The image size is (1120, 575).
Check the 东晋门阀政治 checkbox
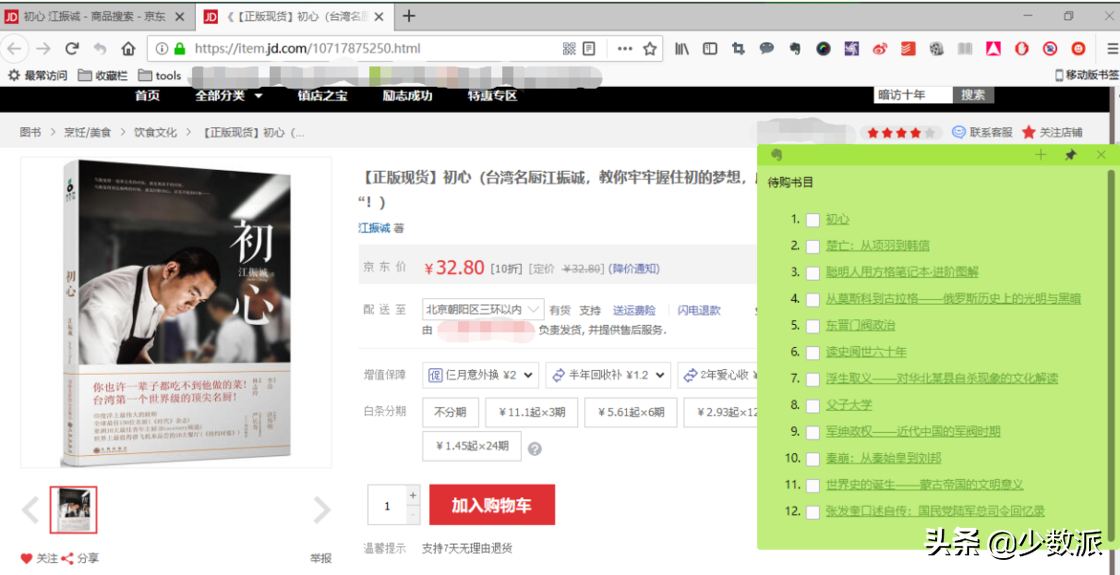coord(812,326)
